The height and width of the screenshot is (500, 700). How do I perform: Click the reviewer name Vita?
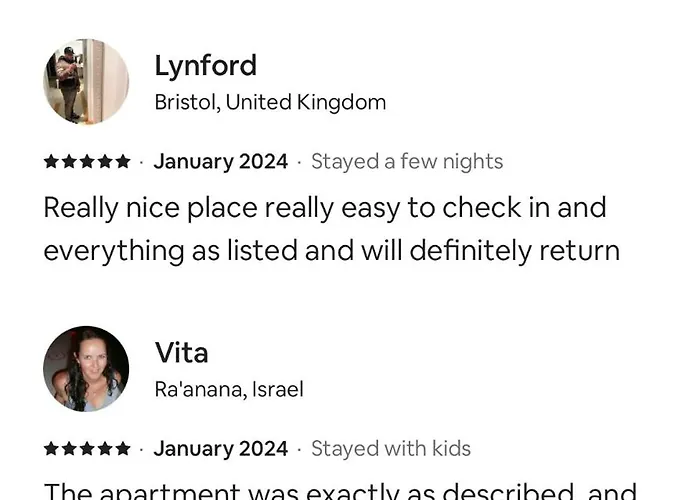181,353
